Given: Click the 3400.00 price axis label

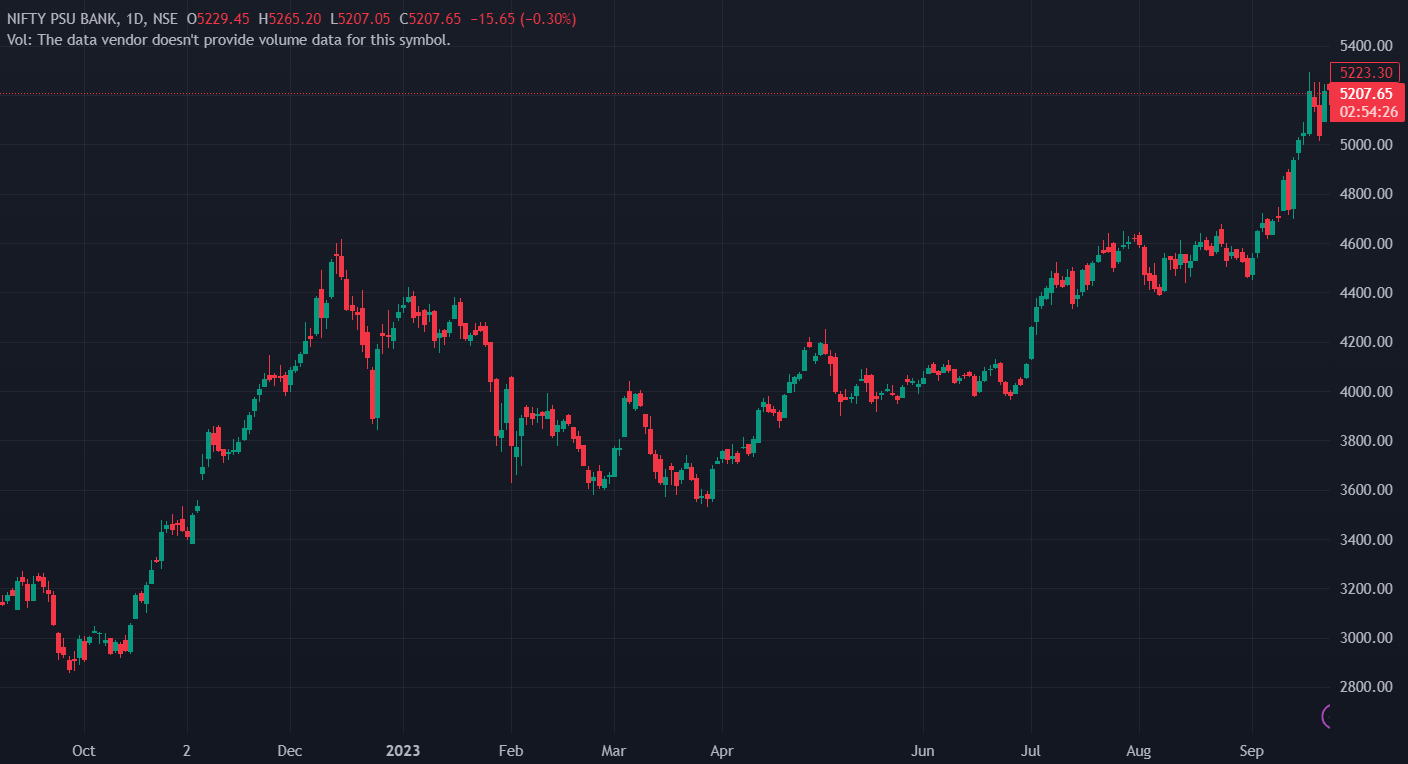Looking at the screenshot, I should (1366, 540).
